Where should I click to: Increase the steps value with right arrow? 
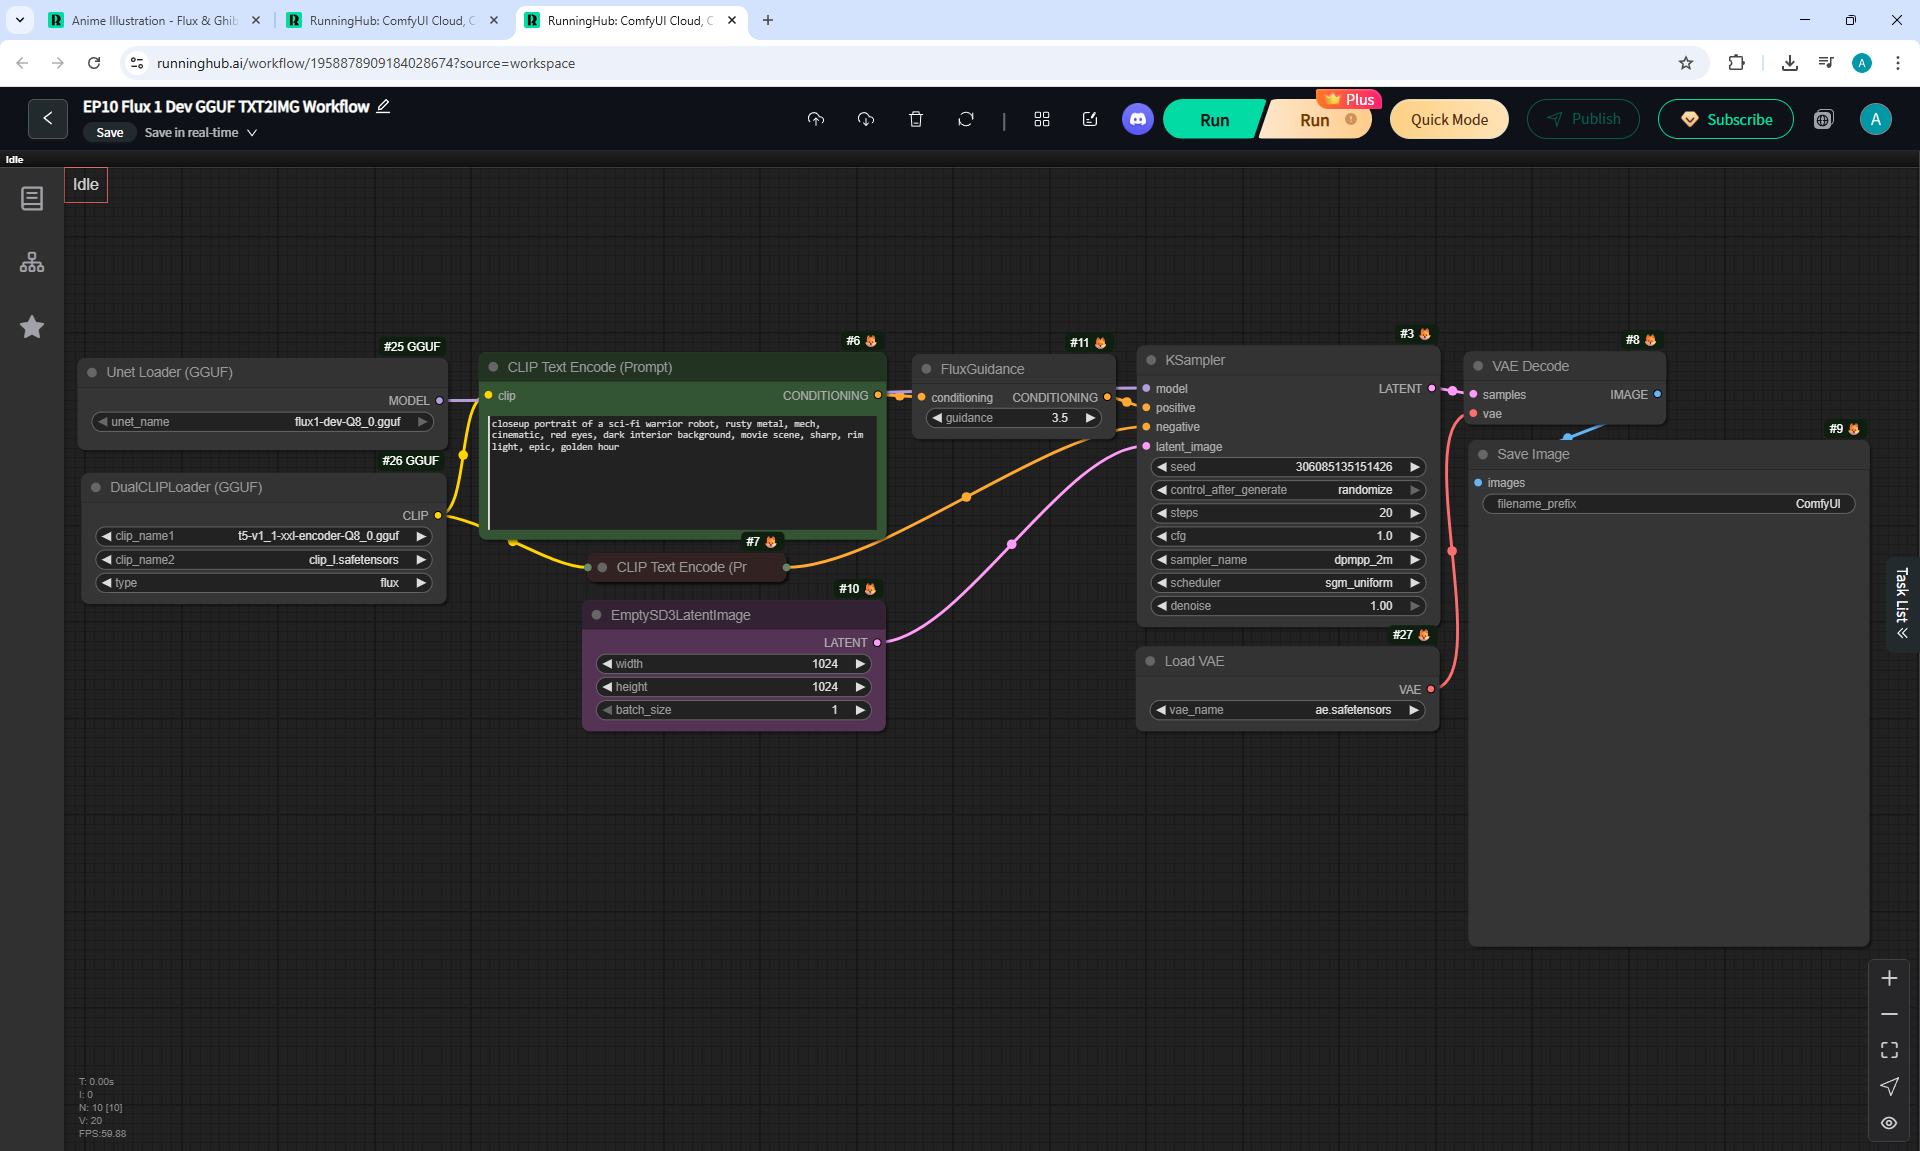point(1414,513)
